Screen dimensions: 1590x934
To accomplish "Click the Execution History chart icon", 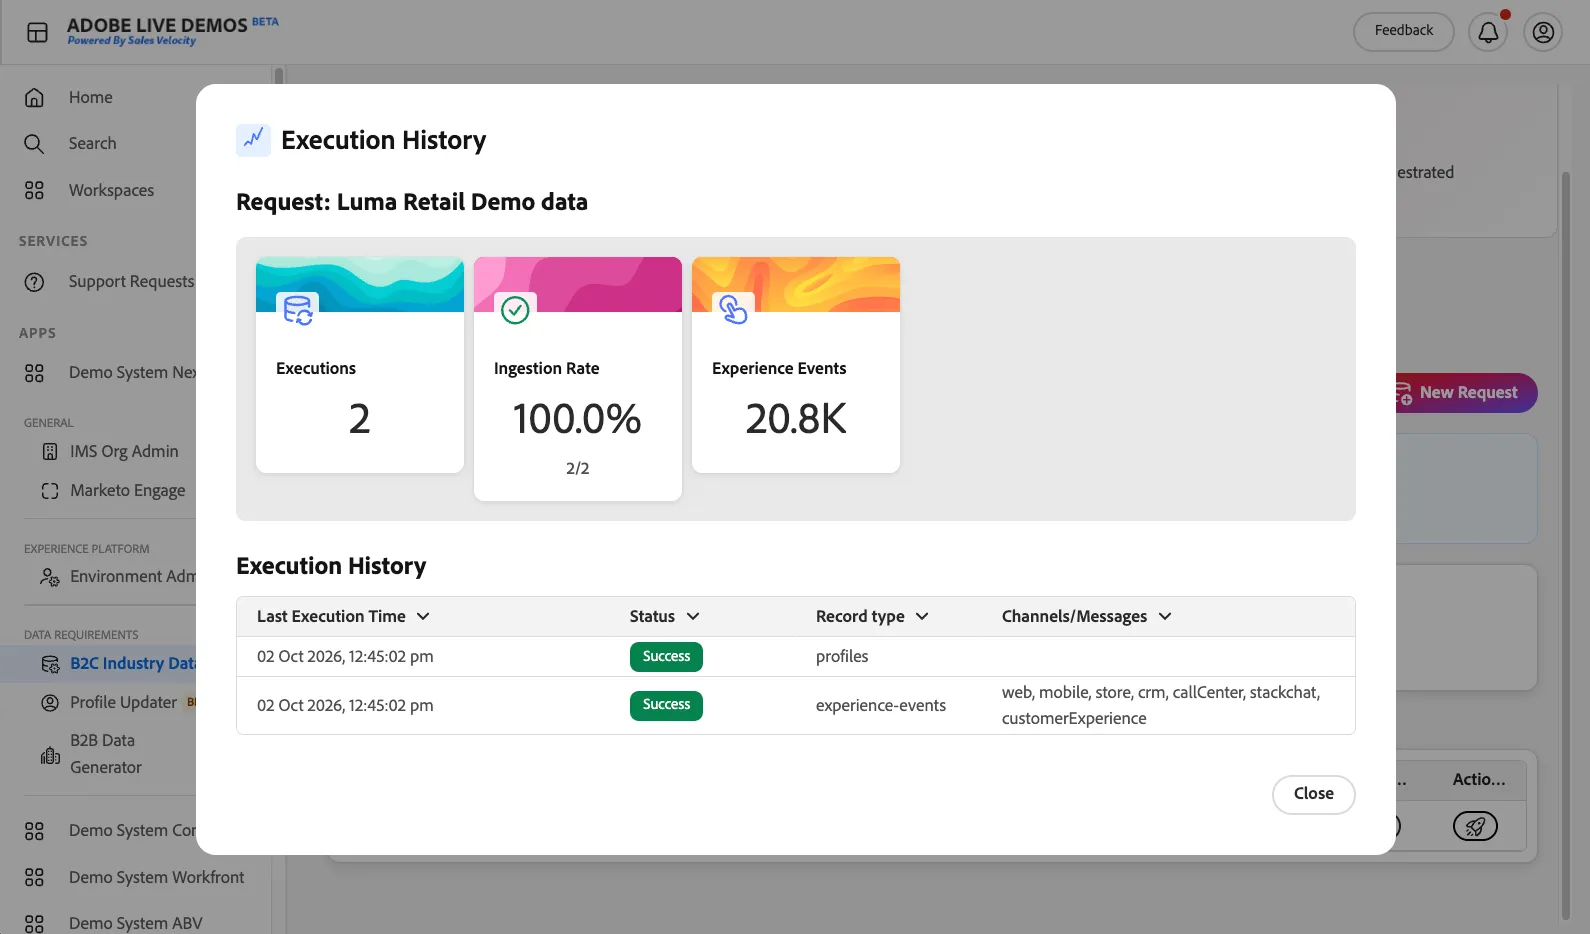I will point(253,140).
